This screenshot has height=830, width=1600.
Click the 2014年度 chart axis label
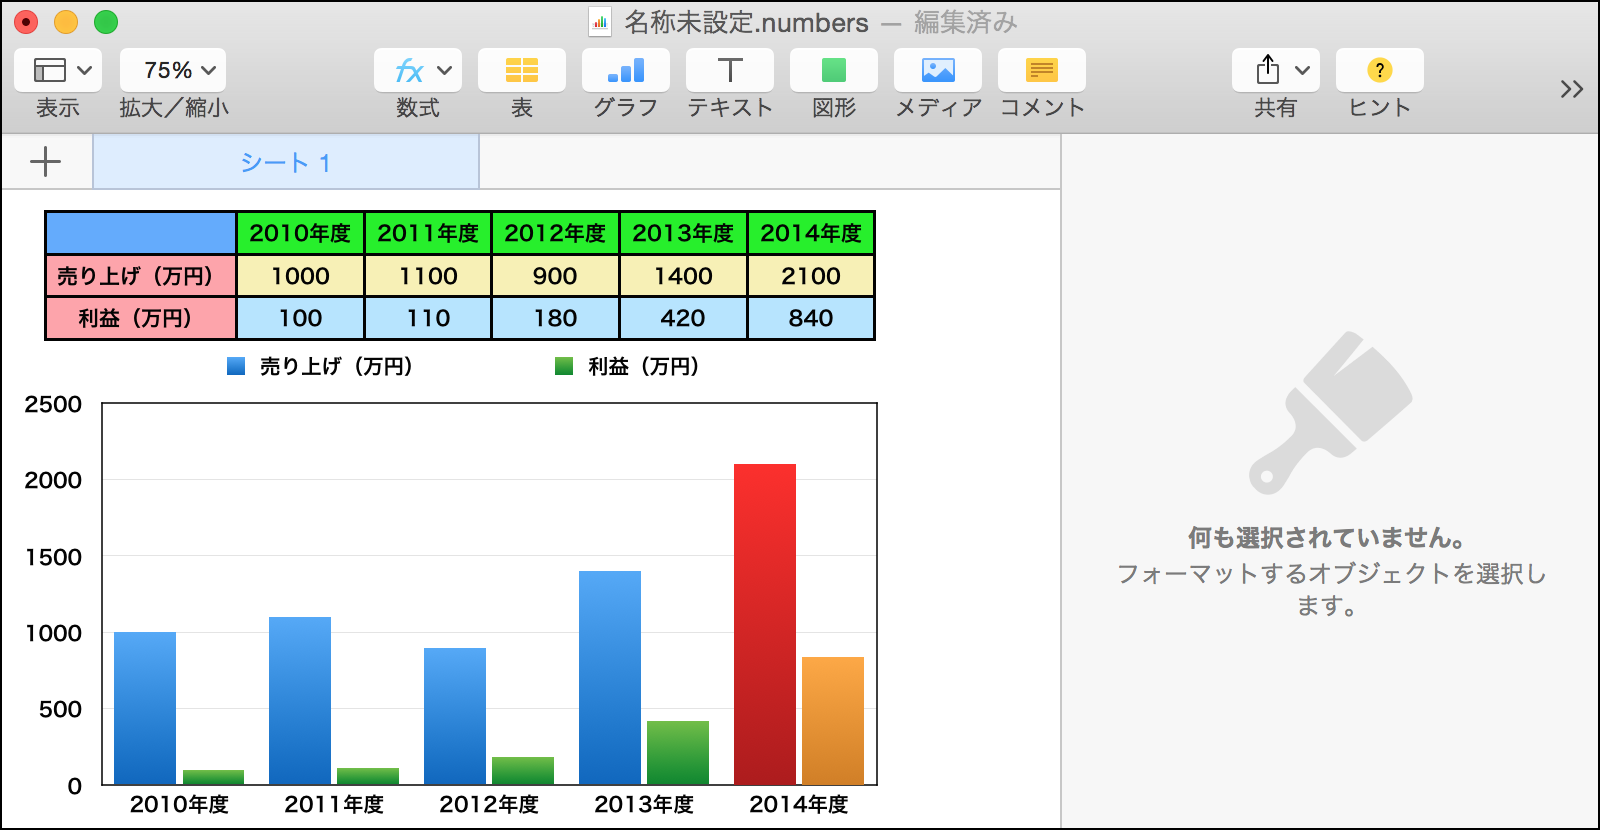click(799, 804)
